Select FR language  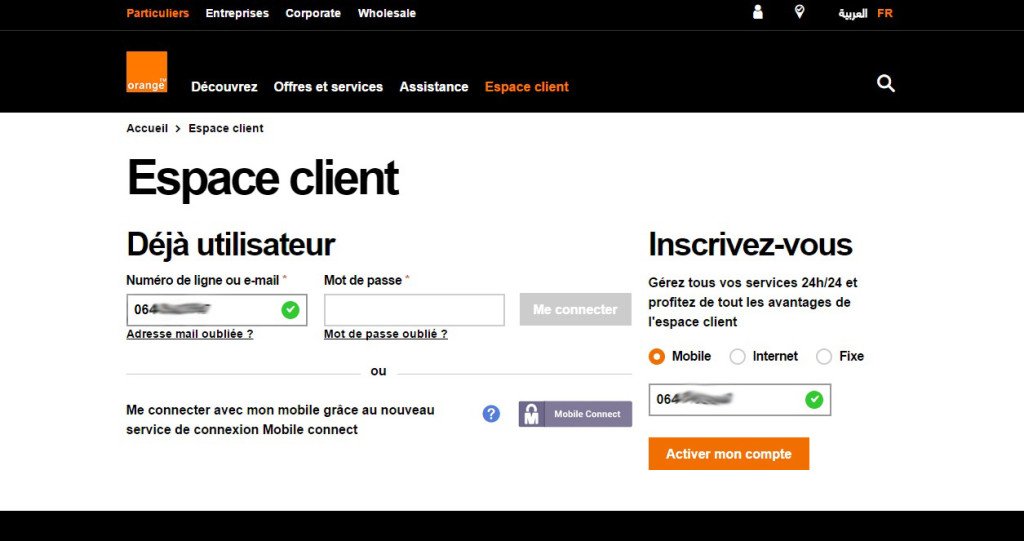[885, 13]
